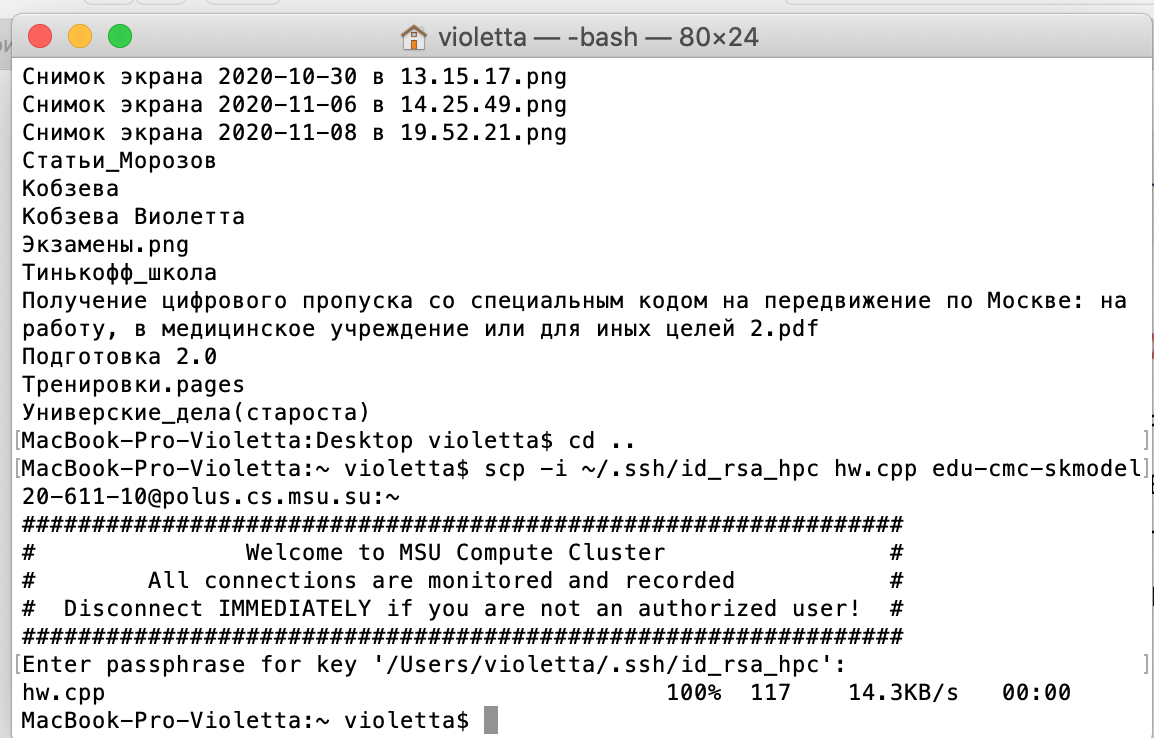
Task: Click the 'hw.cpp' filename in transfer output
Action: 63,693
